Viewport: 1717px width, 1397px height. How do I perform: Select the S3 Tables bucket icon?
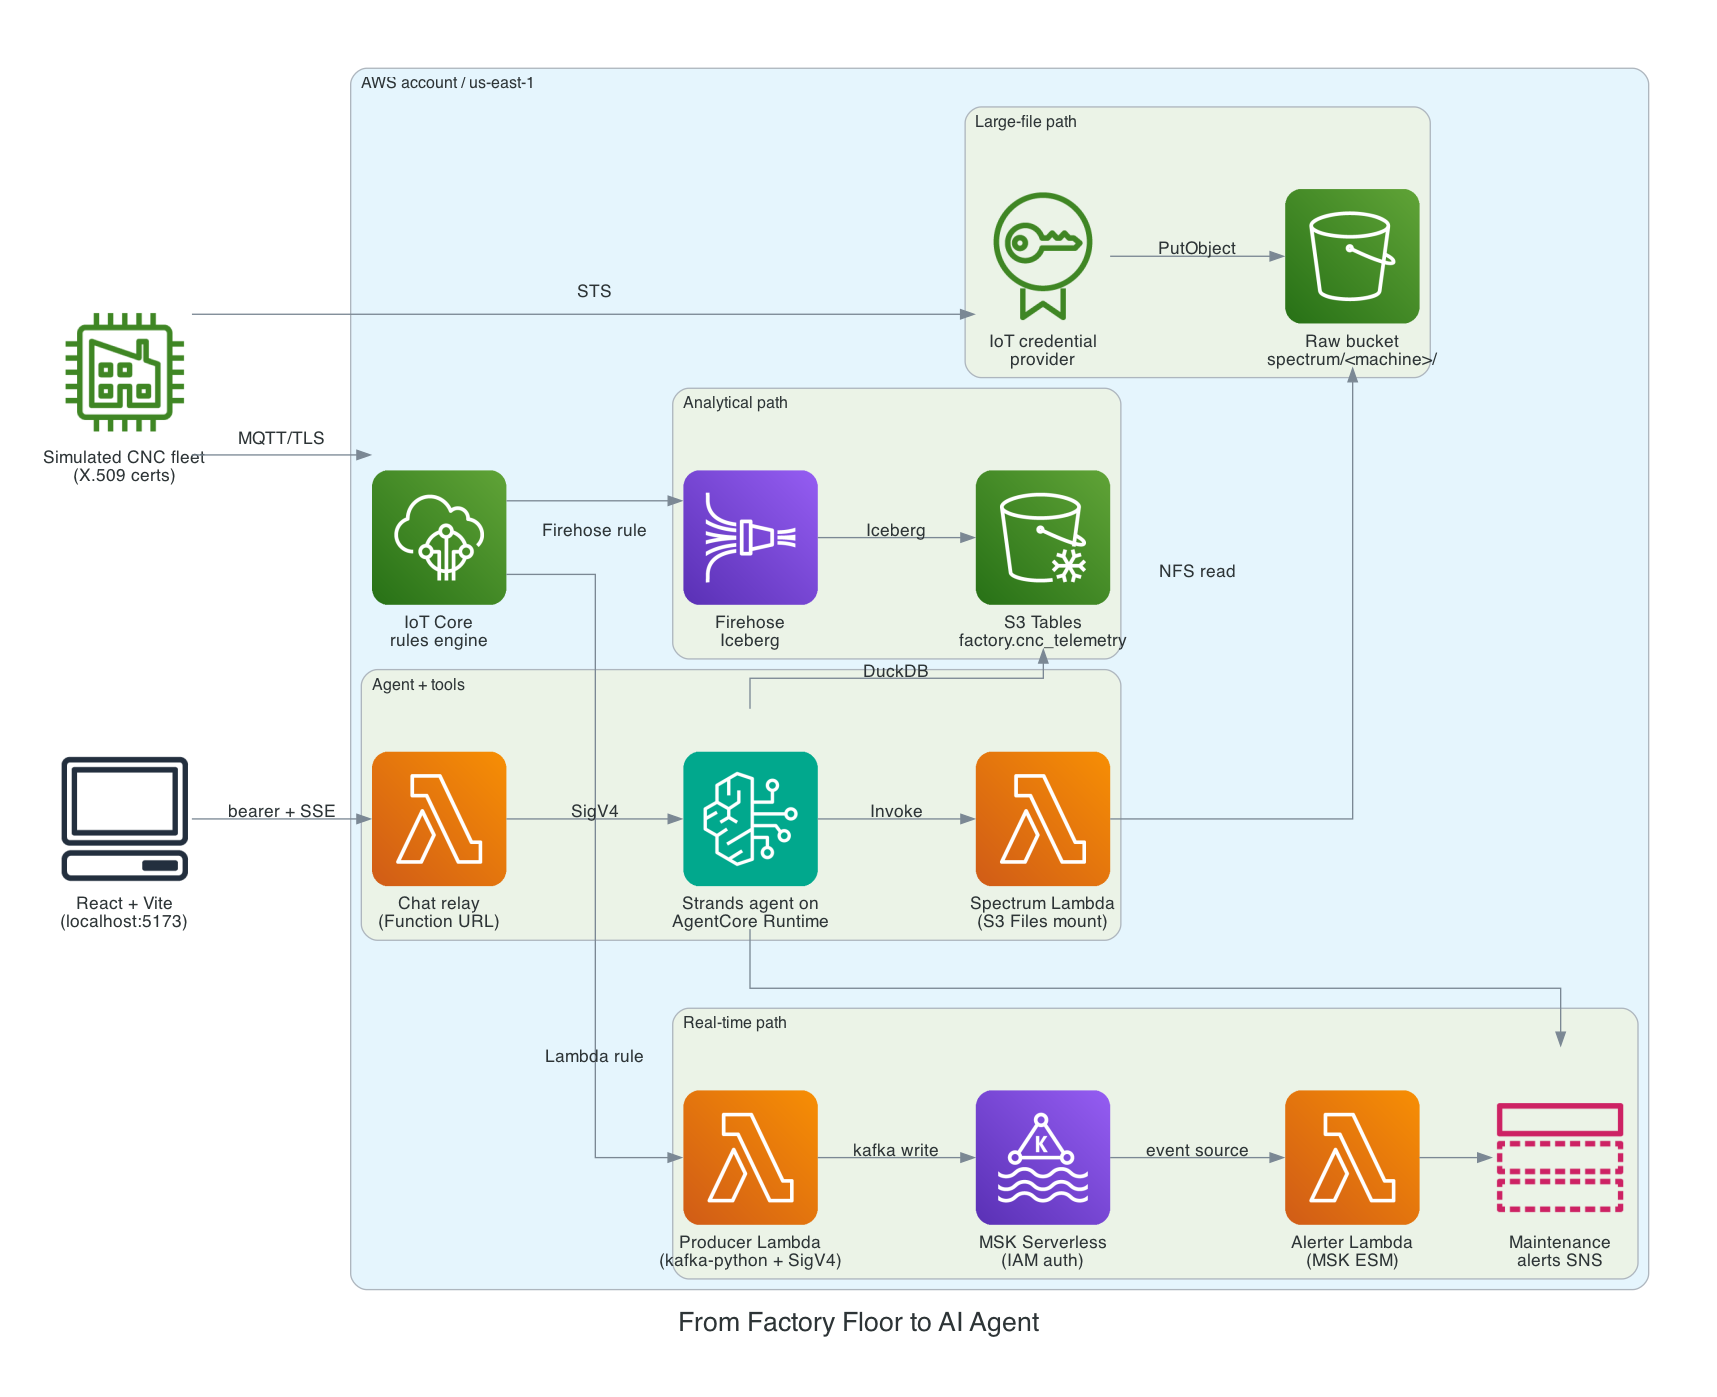(1042, 537)
